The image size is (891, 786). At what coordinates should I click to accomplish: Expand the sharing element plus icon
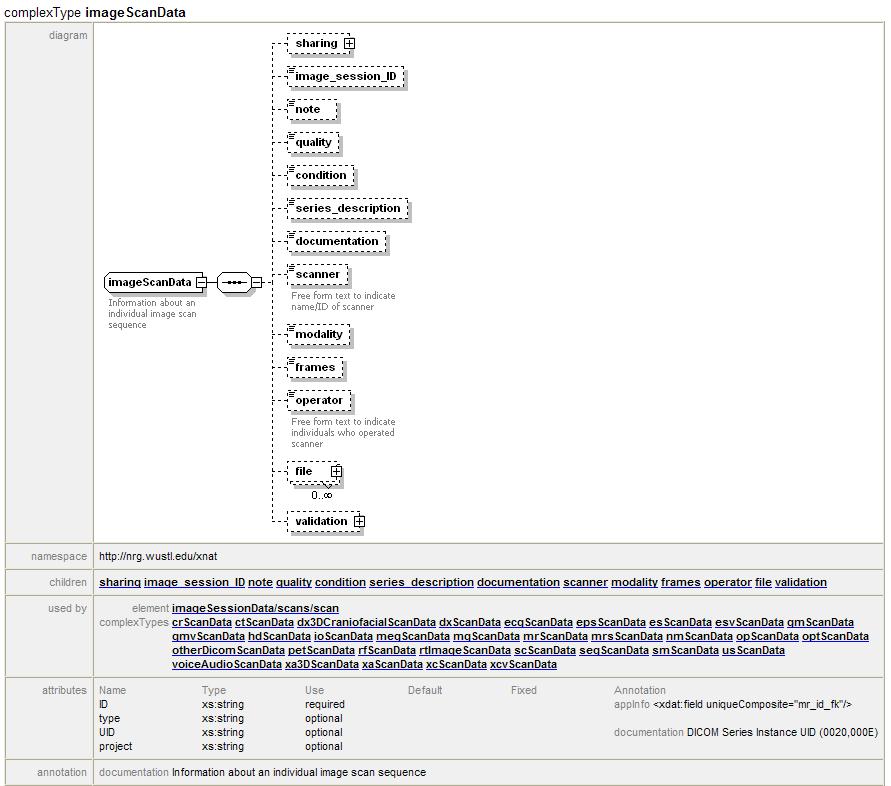coord(349,44)
